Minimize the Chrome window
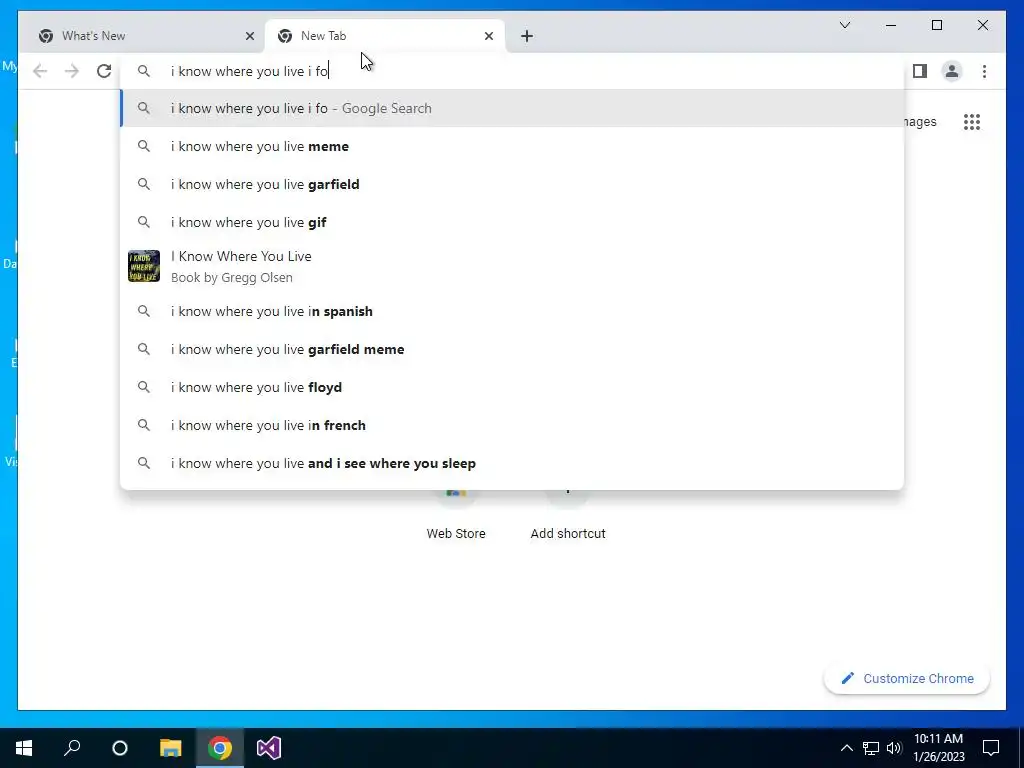The height and width of the screenshot is (768, 1024). [x=891, y=25]
